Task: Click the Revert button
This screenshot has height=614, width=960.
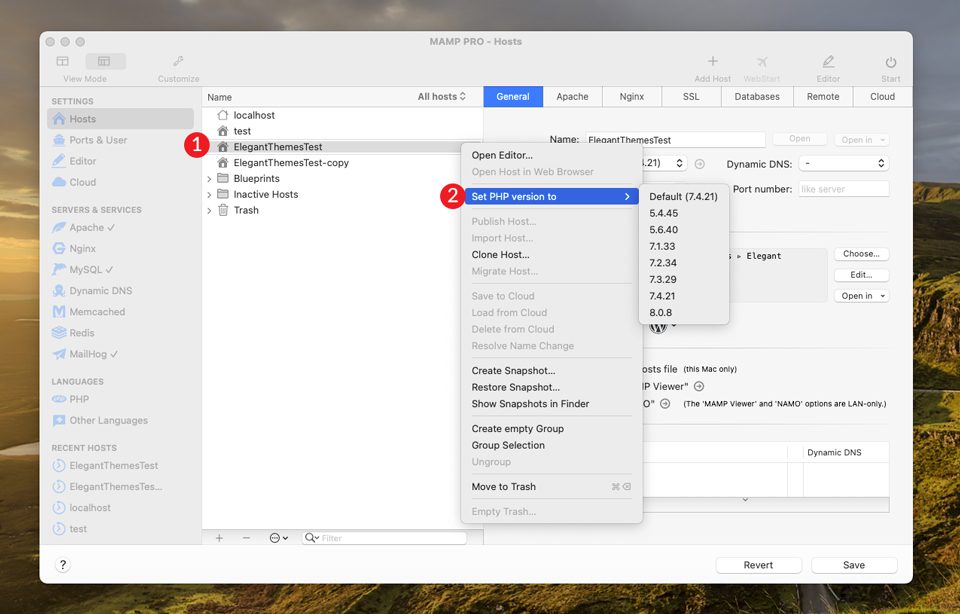Action: pyautogui.click(x=758, y=565)
